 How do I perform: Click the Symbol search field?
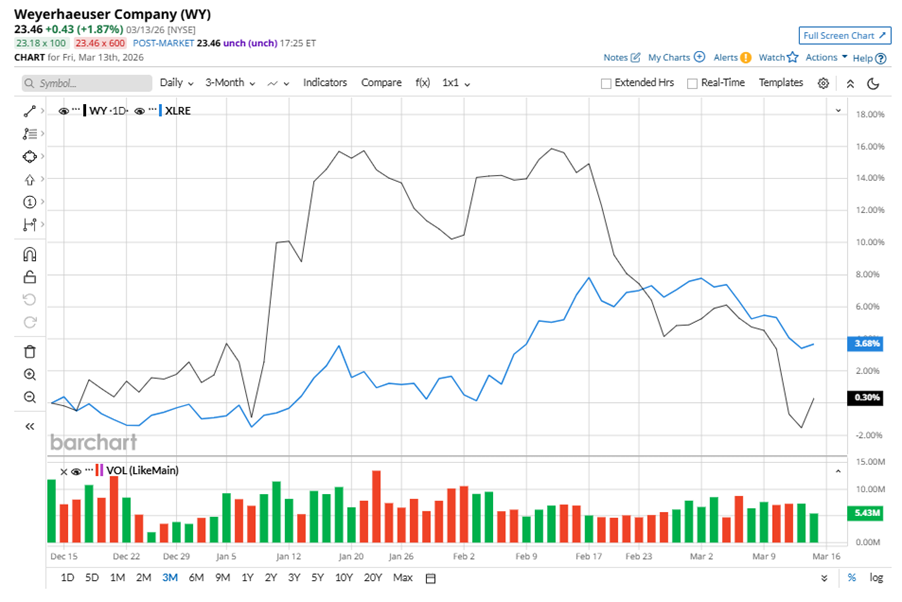tap(87, 83)
